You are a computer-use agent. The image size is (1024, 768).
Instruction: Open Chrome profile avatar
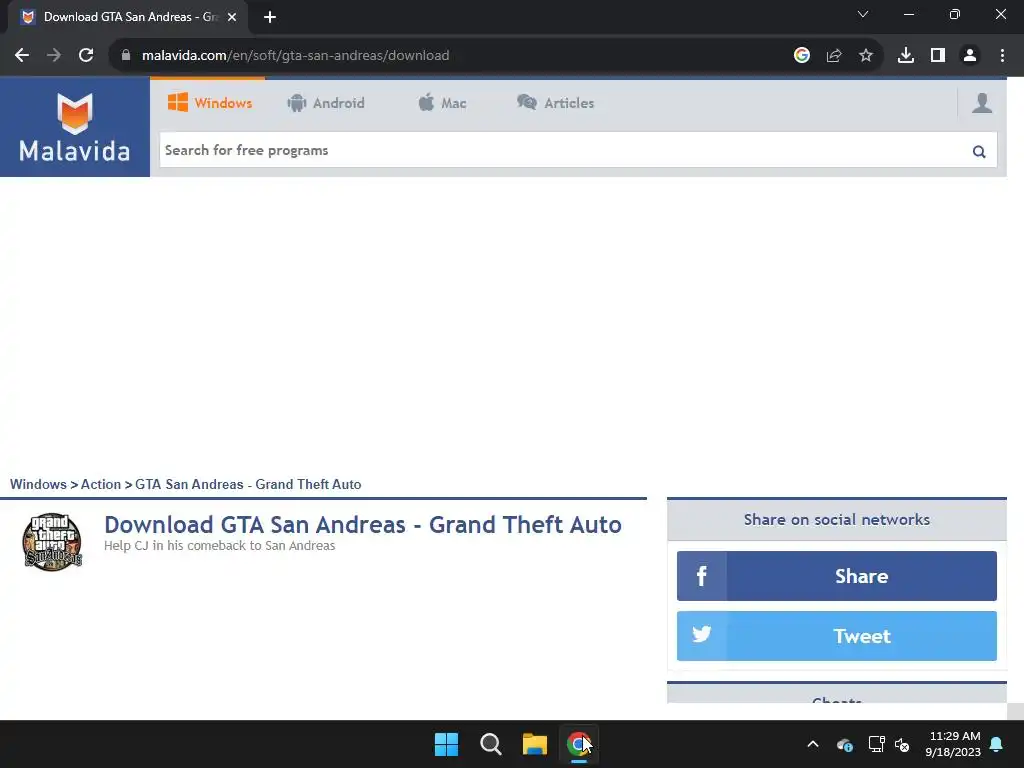970,56
